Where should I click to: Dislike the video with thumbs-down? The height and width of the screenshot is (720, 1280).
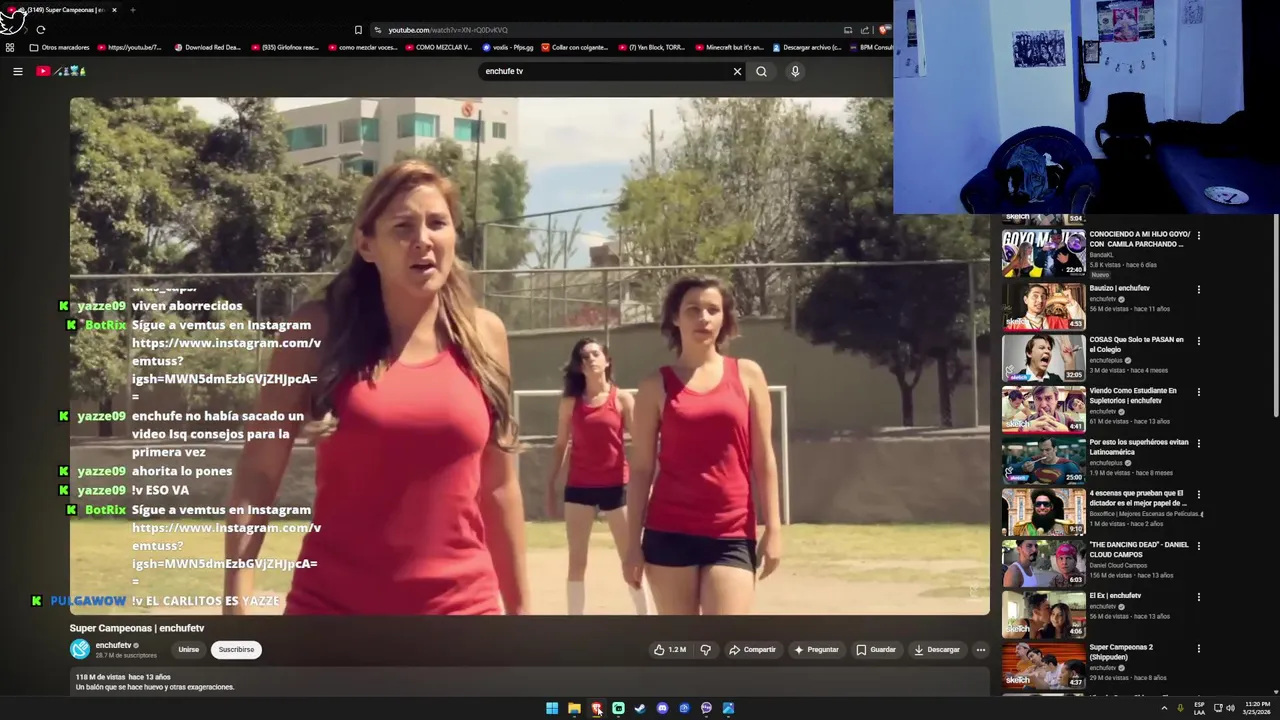tap(706, 650)
